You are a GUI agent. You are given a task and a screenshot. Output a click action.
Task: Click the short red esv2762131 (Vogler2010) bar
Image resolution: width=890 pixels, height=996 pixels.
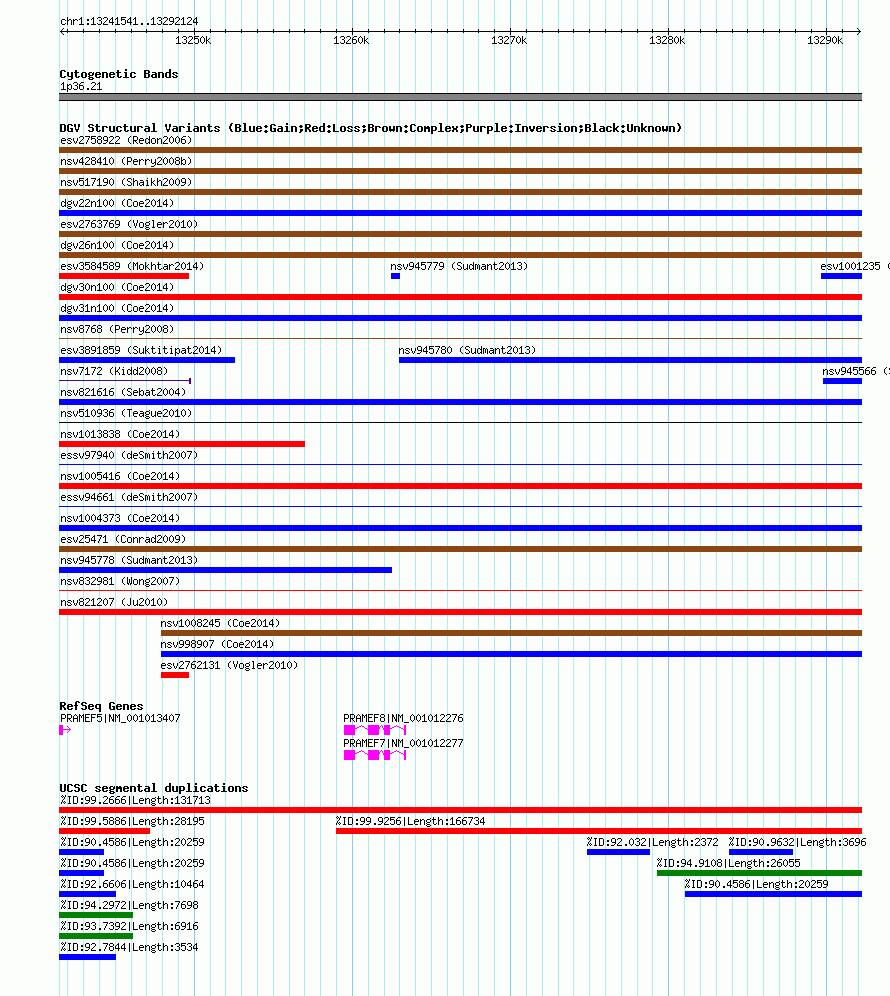pyautogui.click(x=175, y=675)
